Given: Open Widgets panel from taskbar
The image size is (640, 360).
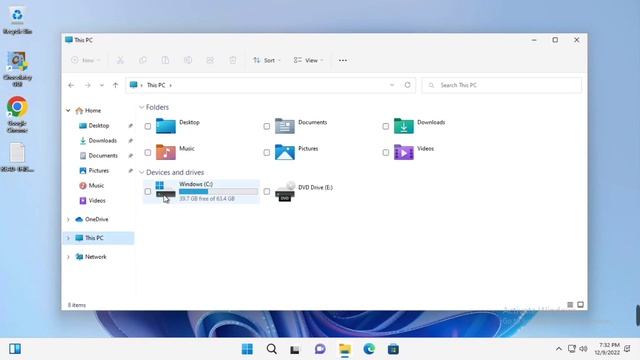Looking at the screenshot, I should [x=15, y=349].
